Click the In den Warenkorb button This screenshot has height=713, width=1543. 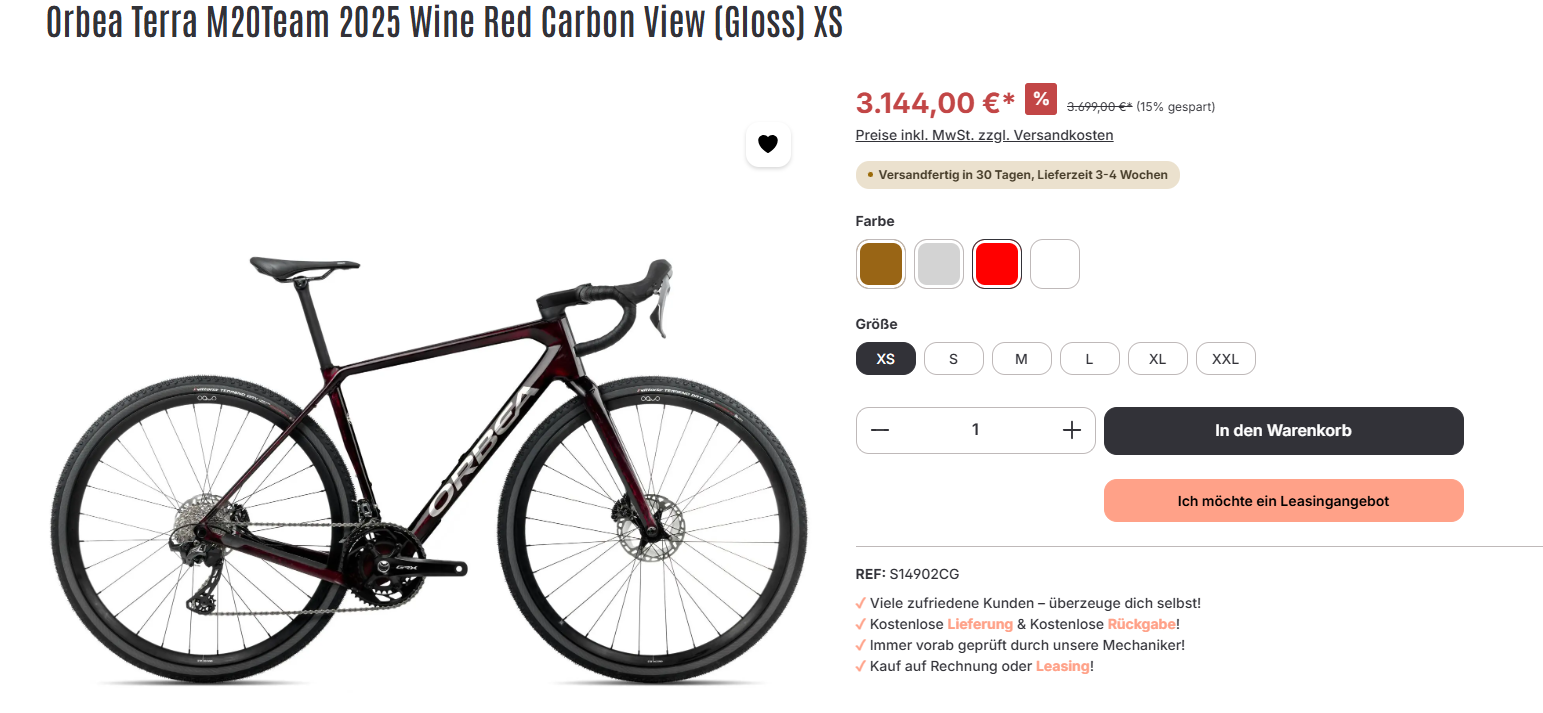pyautogui.click(x=1283, y=431)
